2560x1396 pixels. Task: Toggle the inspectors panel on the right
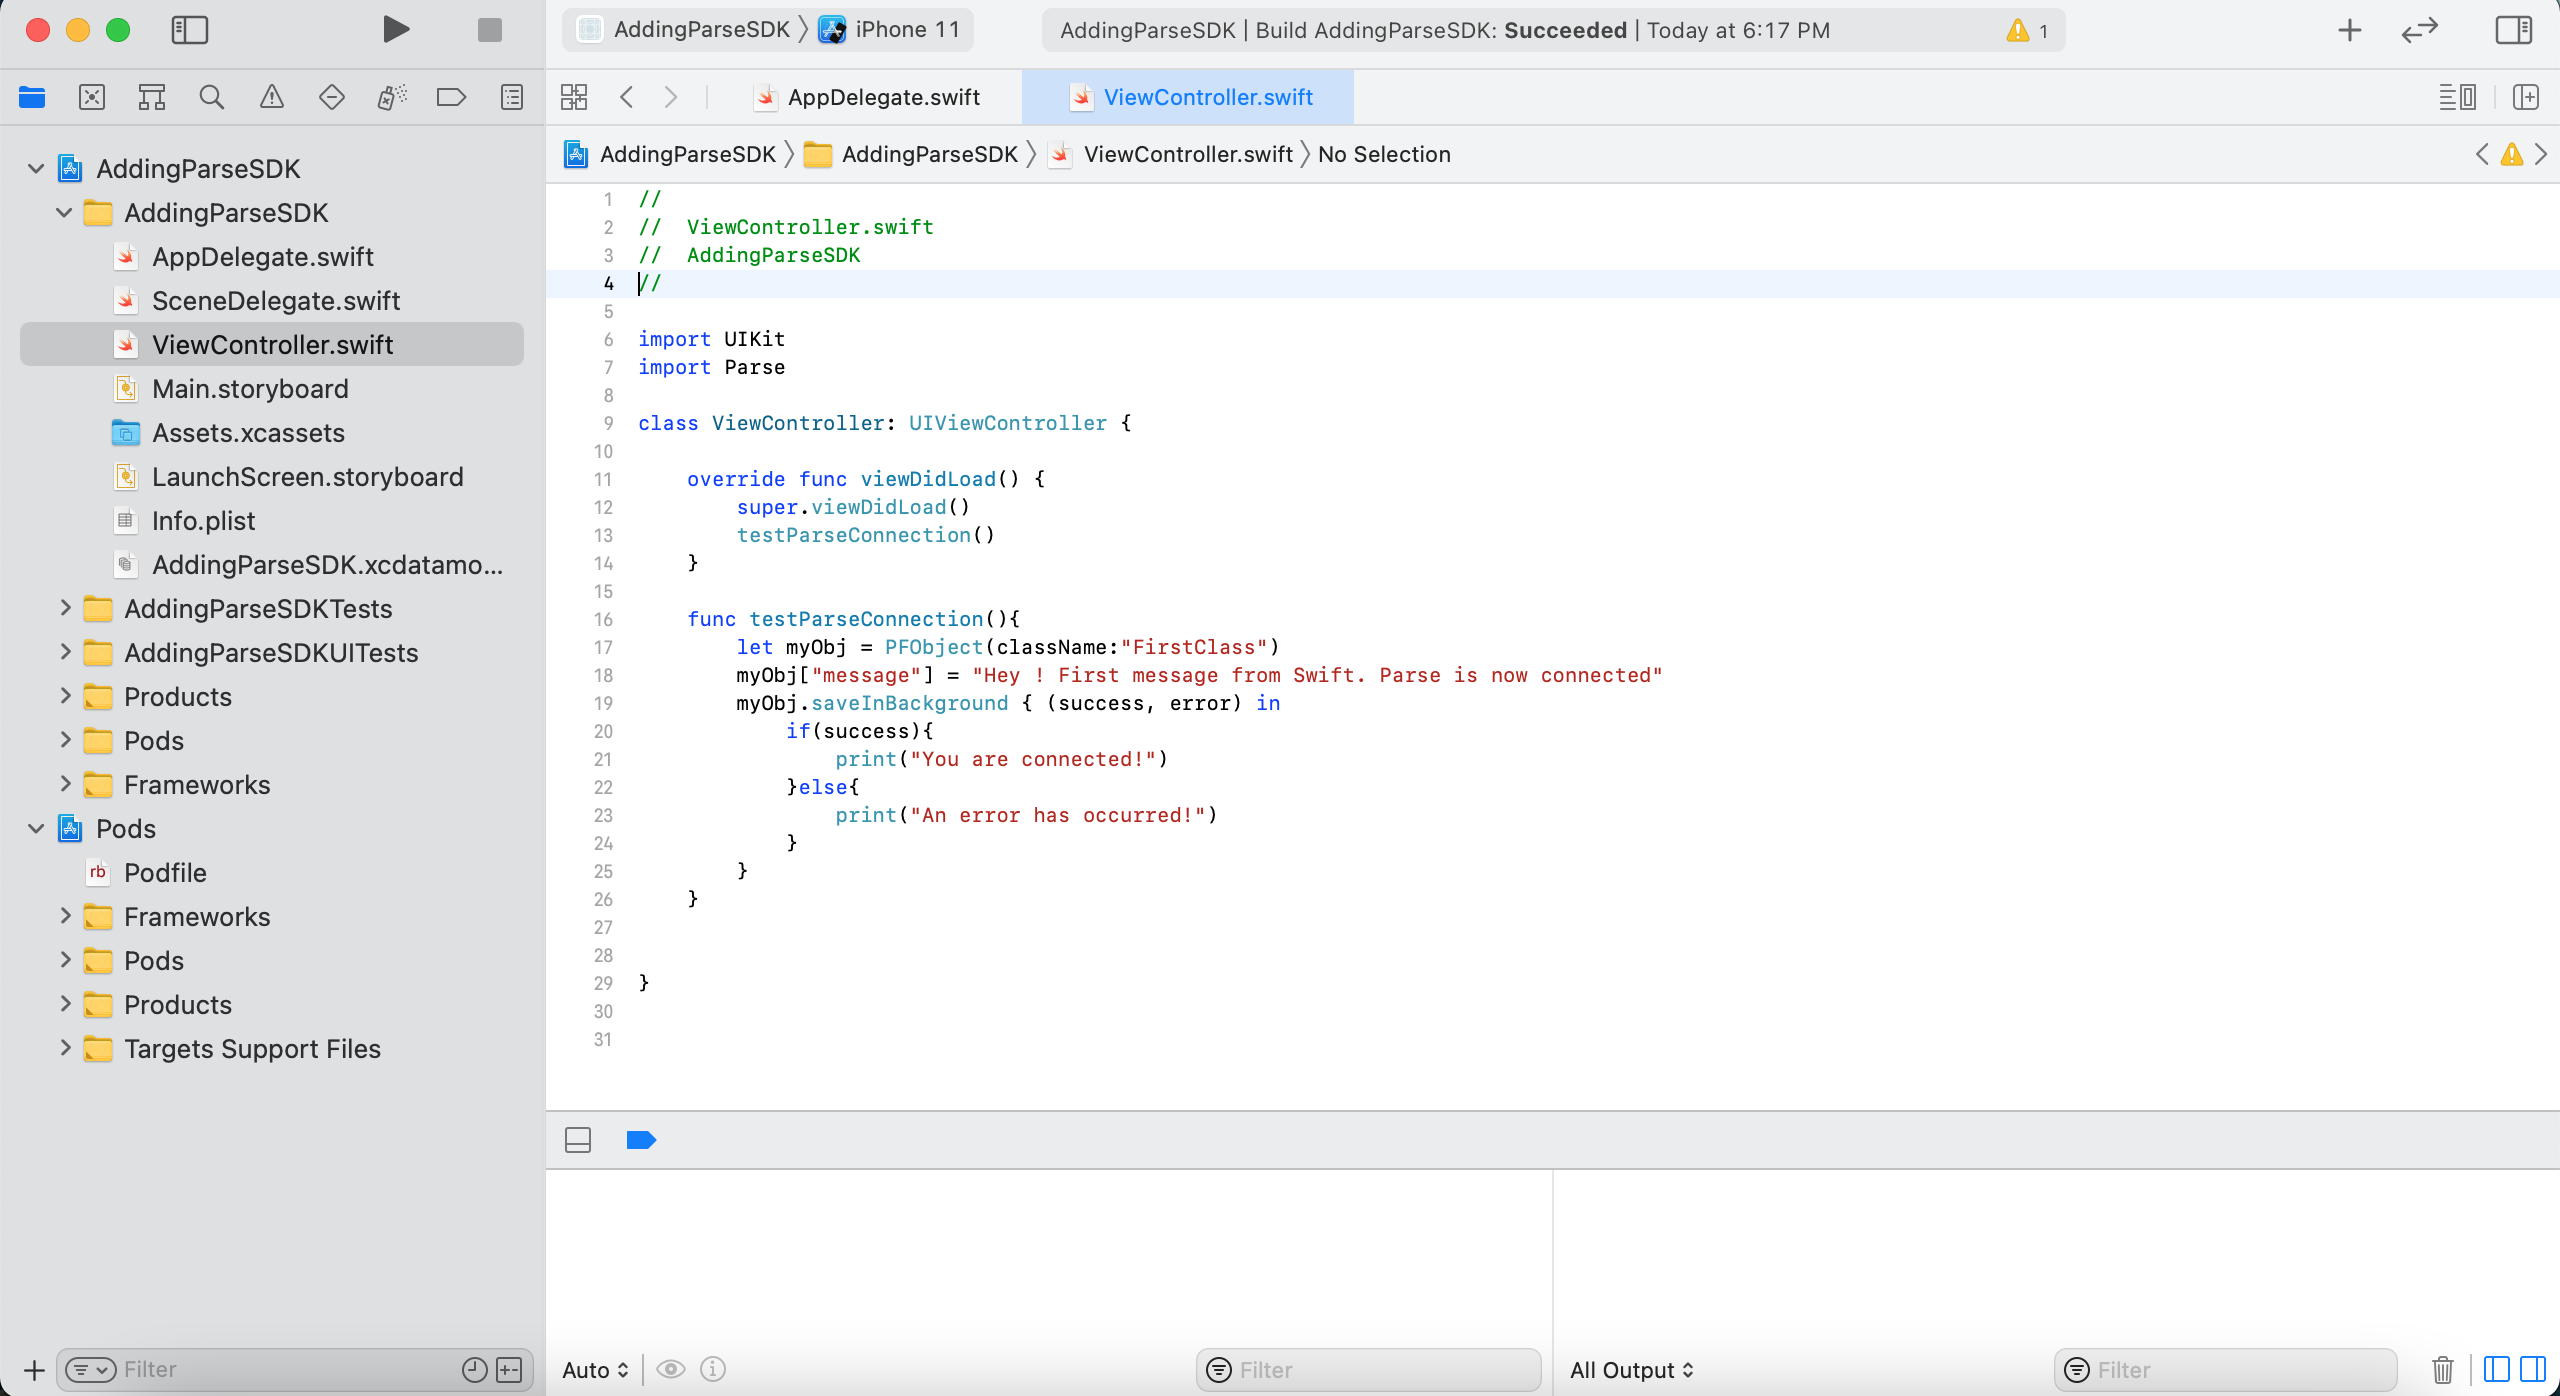2513,30
